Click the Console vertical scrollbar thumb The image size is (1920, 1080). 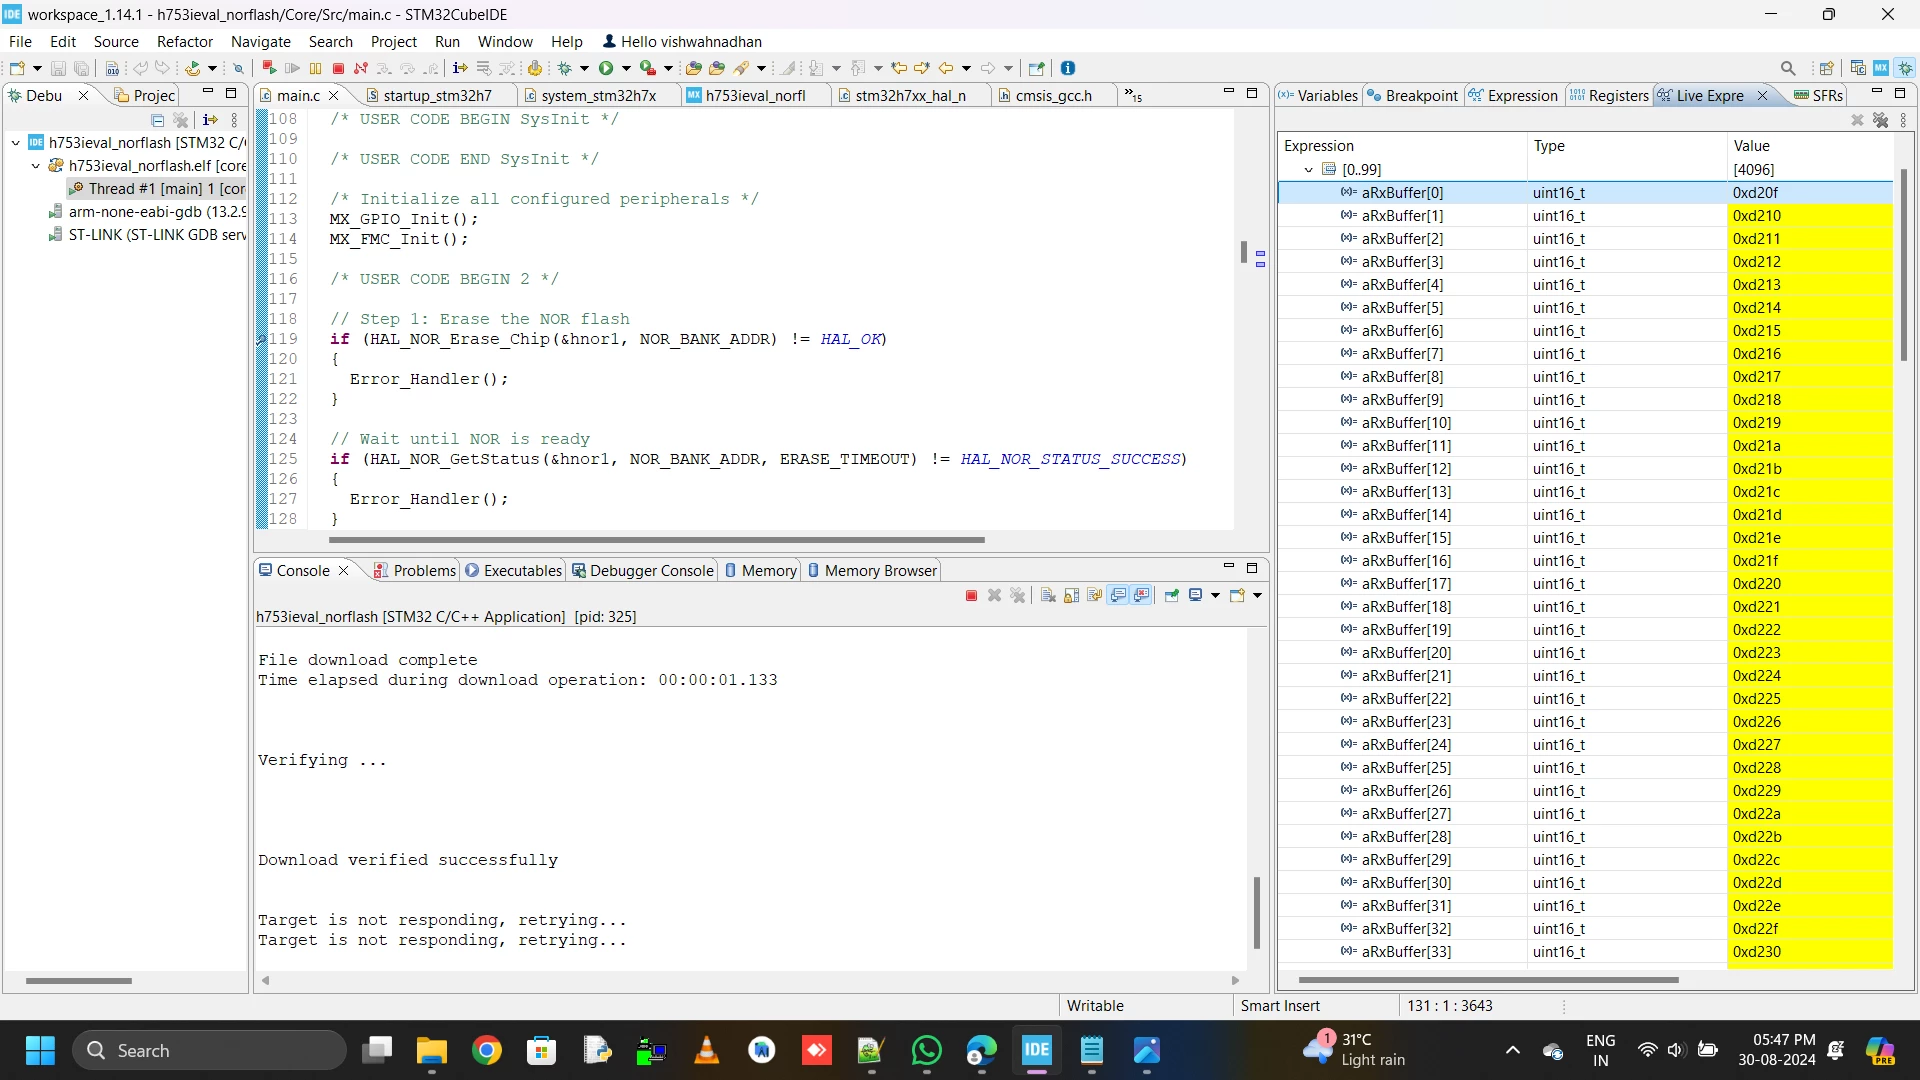point(1257,913)
